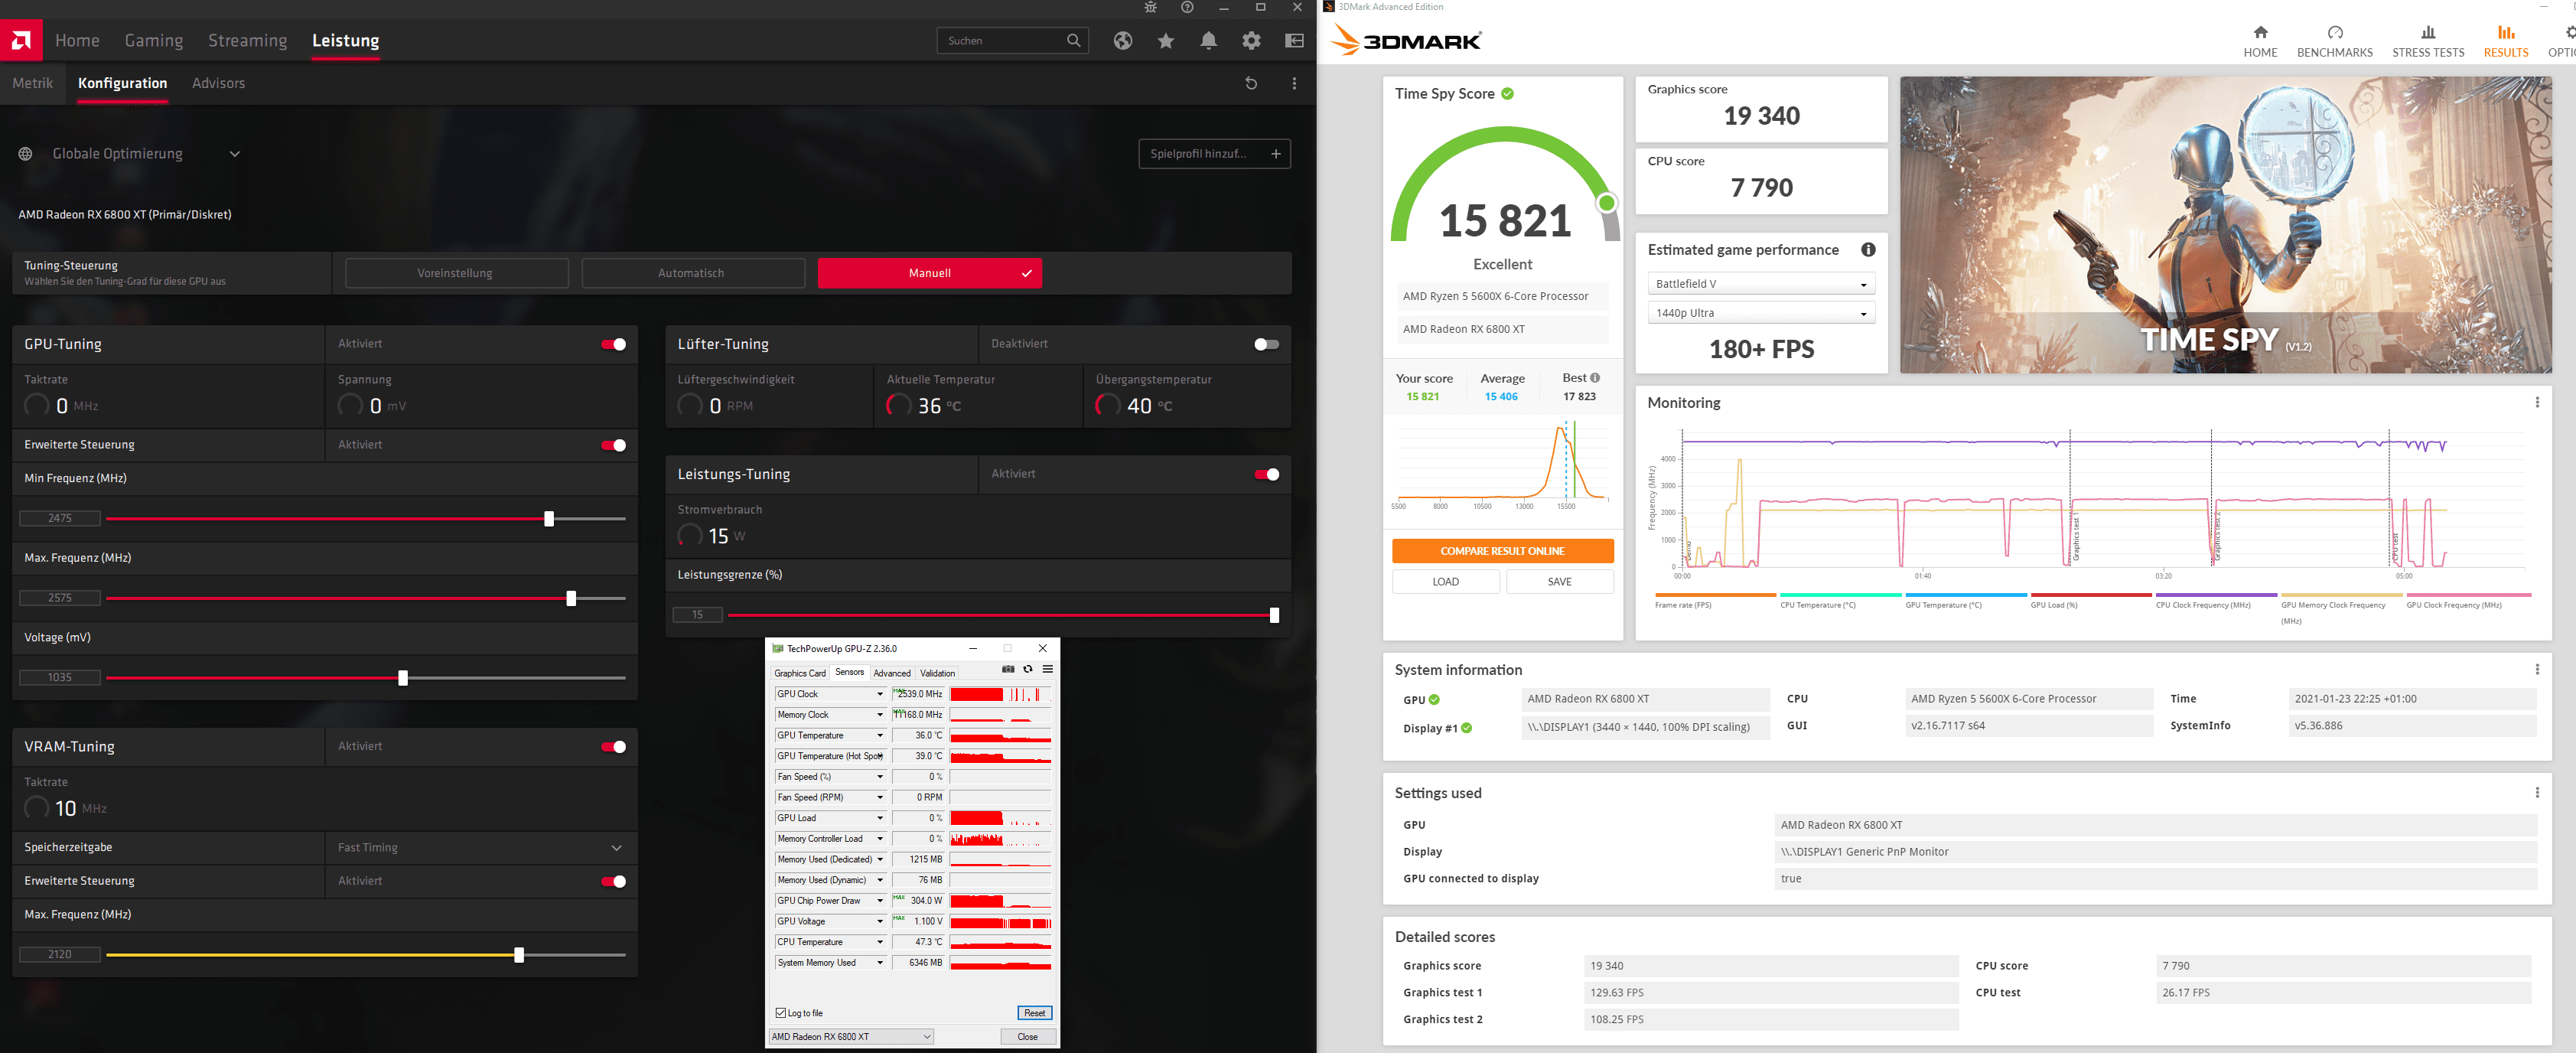This screenshot has height=1053, width=2576.
Task: Click the reset tuning arrow icon
Action: (1251, 83)
